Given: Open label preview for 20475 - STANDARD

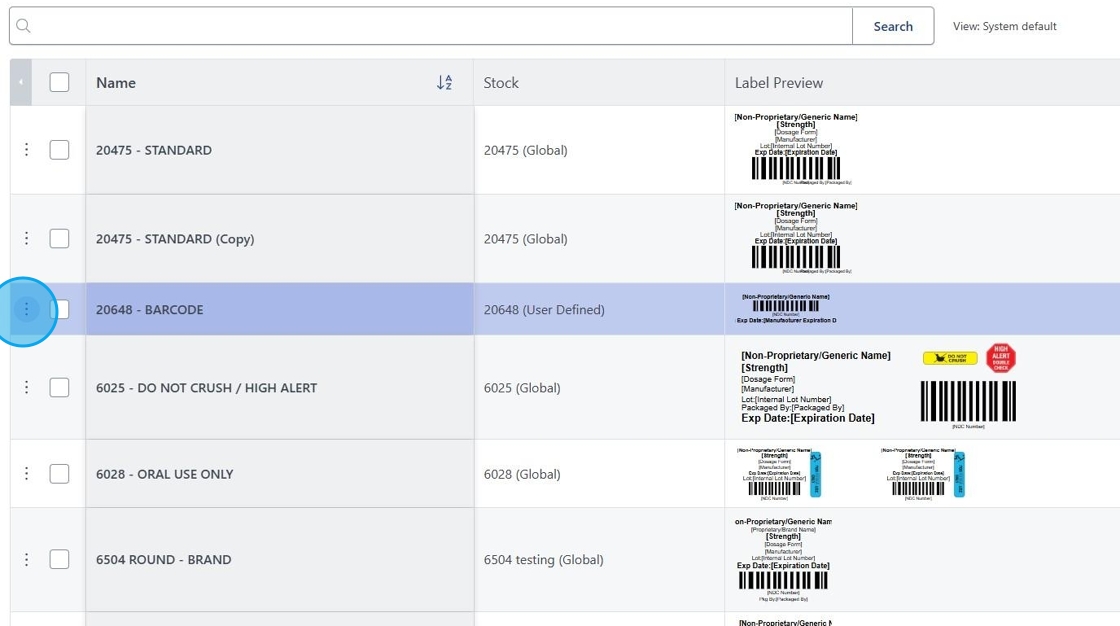Looking at the screenshot, I should (x=796, y=149).
